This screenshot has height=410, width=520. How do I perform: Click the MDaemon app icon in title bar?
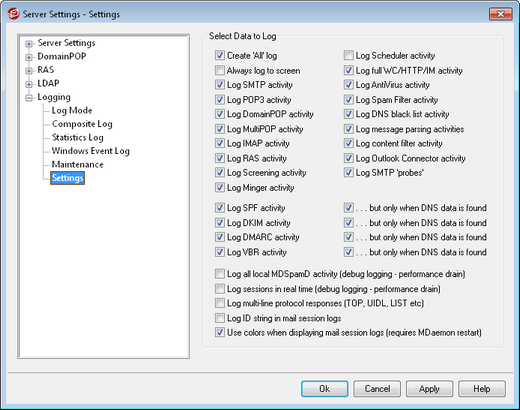pos(14,14)
